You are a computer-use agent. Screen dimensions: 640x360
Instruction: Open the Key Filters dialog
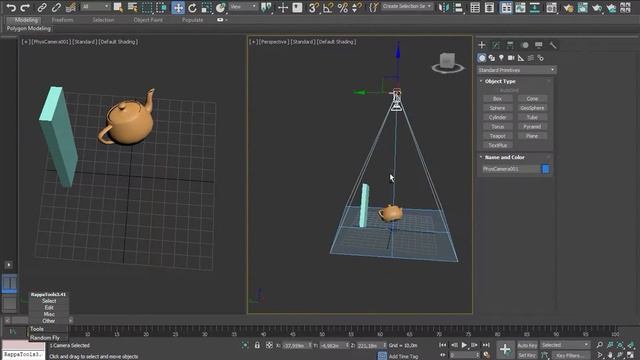pyautogui.click(x=570, y=356)
